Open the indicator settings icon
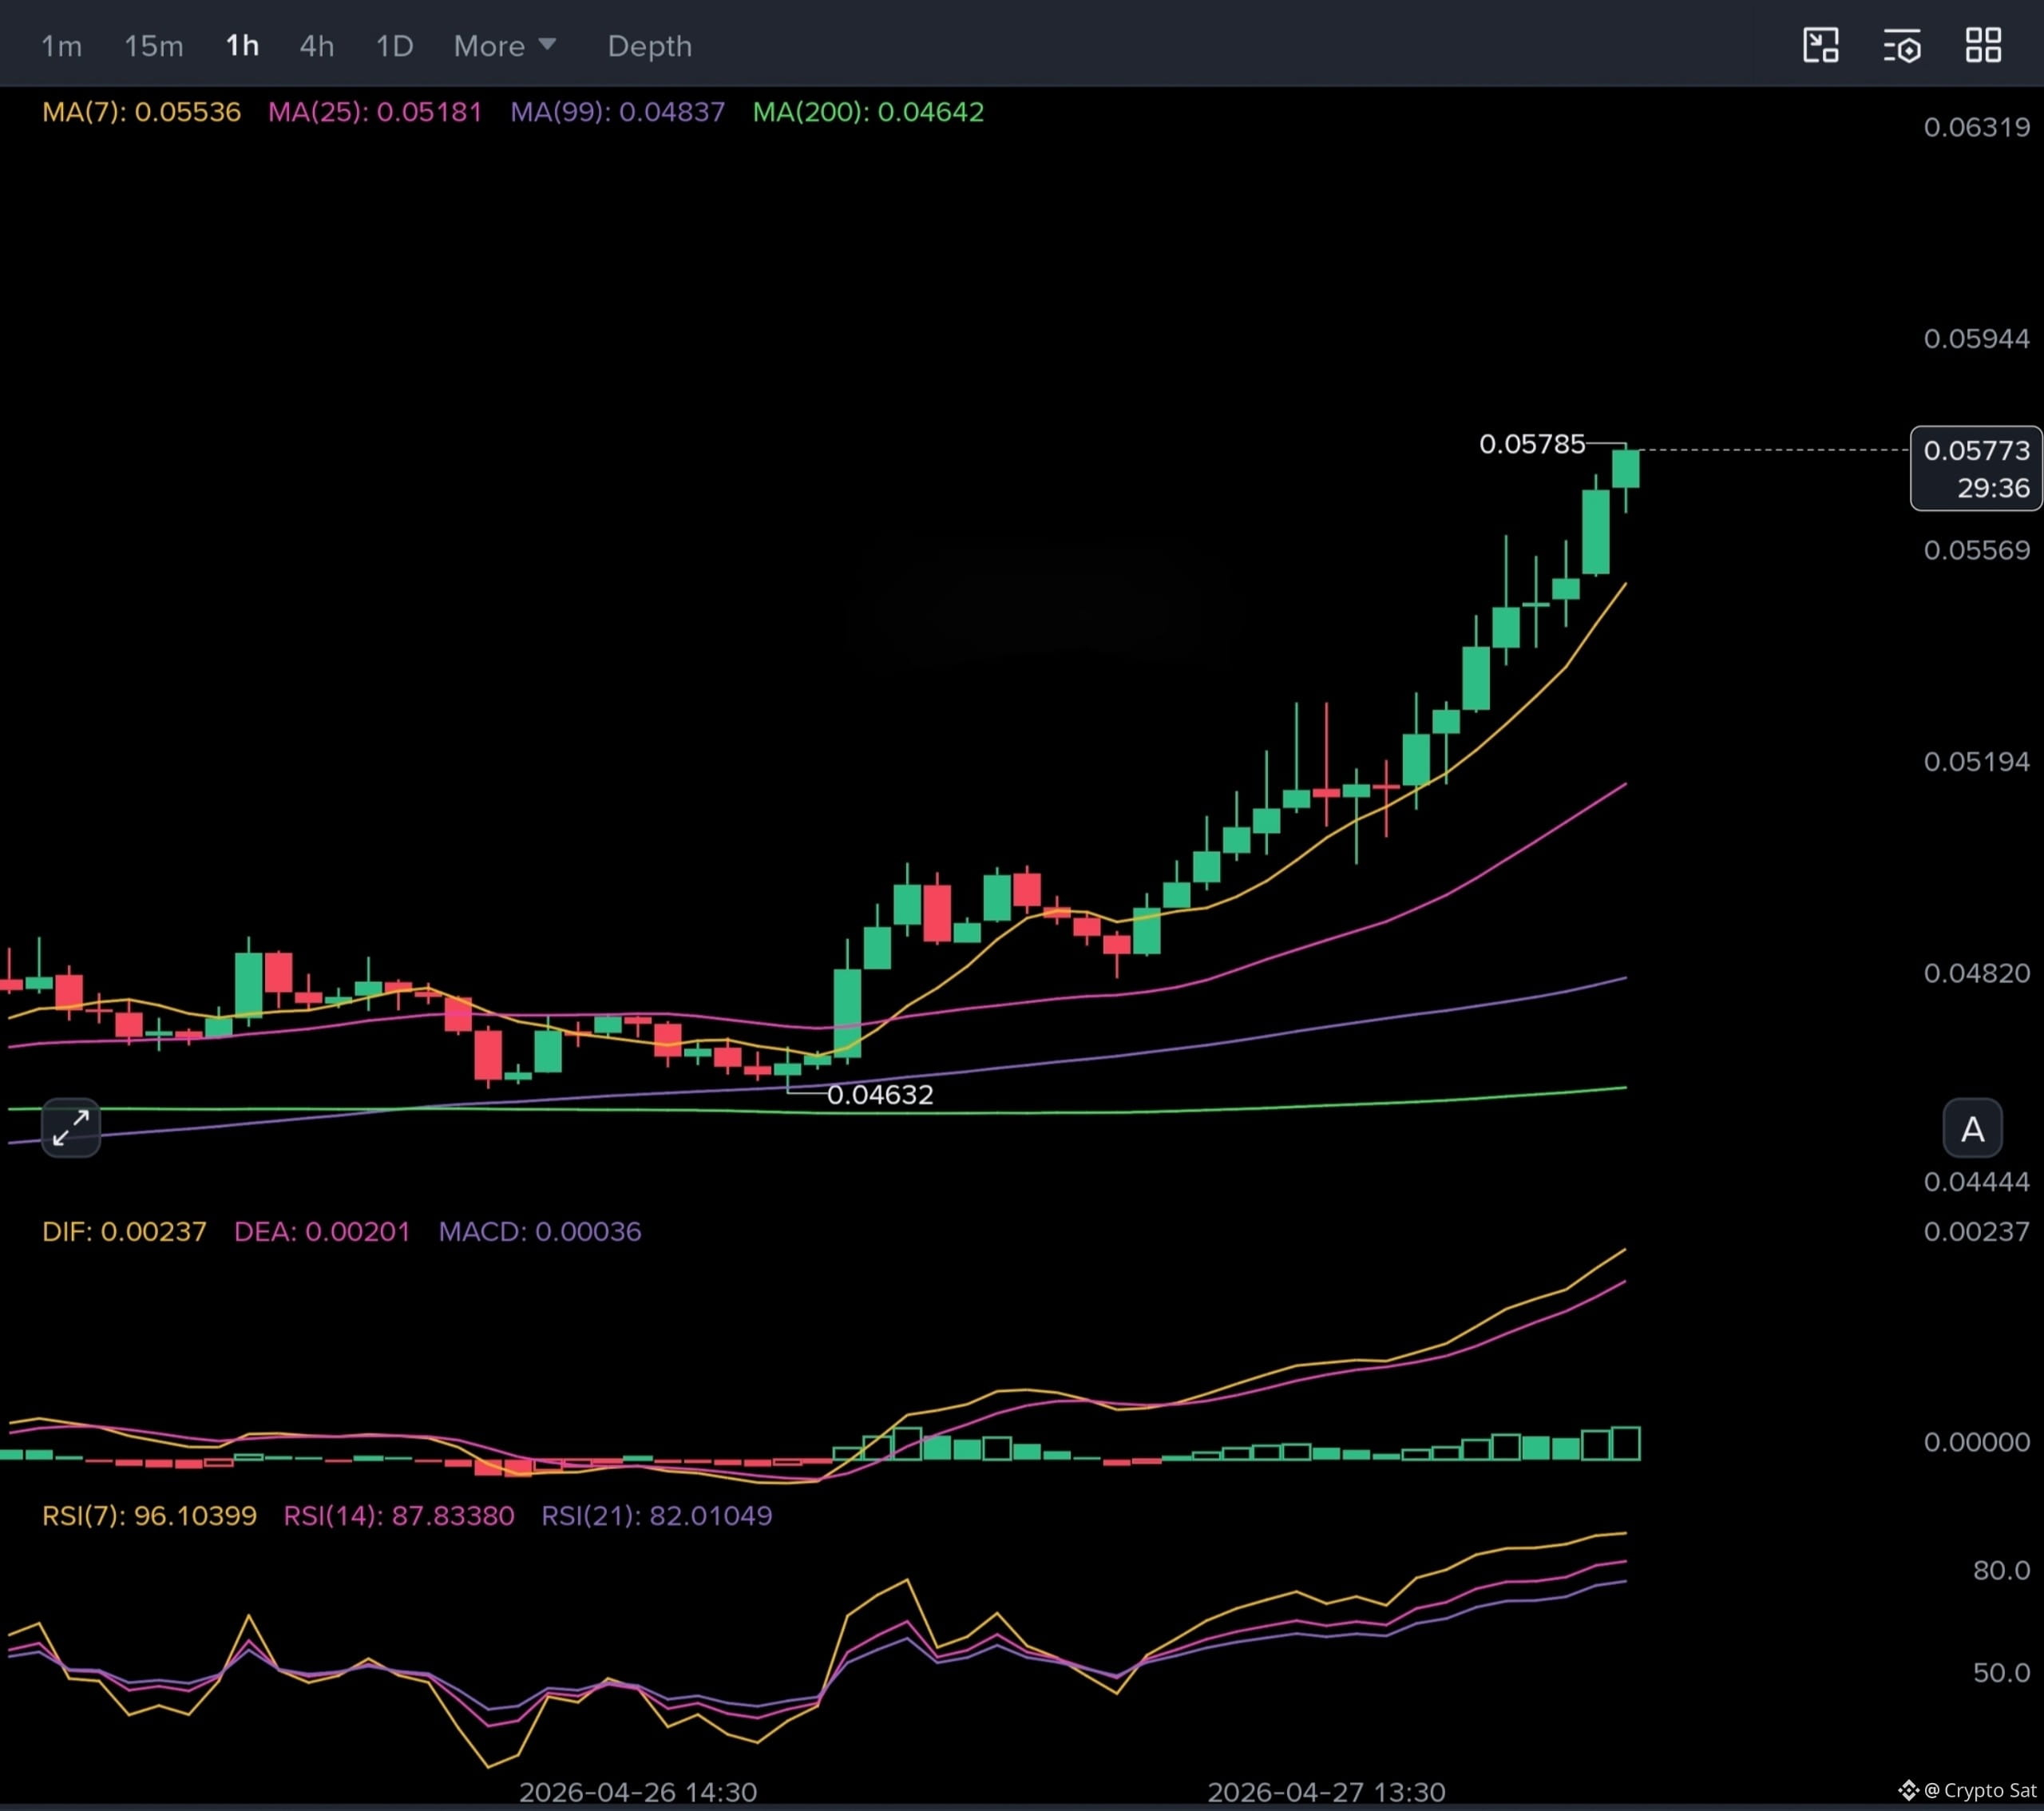This screenshot has height=1811, width=2044. coord(1902,46)
